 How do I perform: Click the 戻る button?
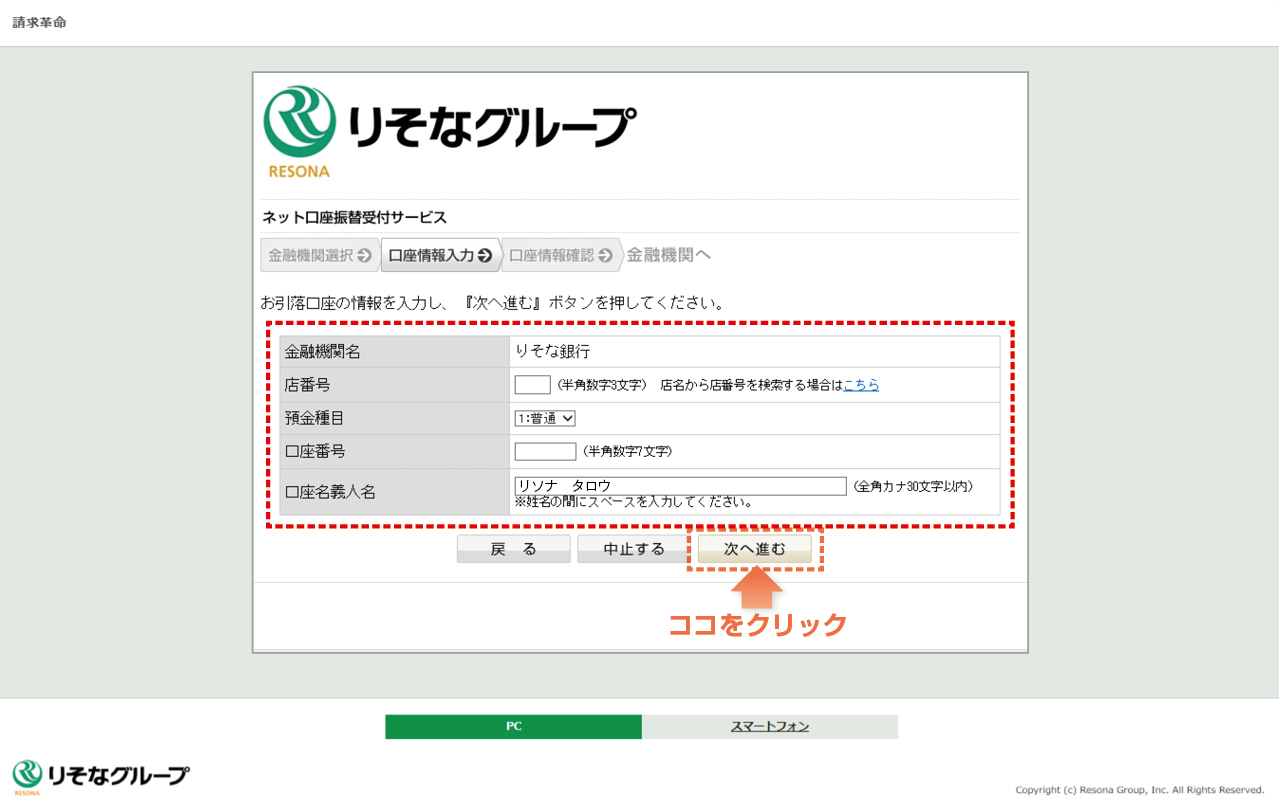(513, 549)
